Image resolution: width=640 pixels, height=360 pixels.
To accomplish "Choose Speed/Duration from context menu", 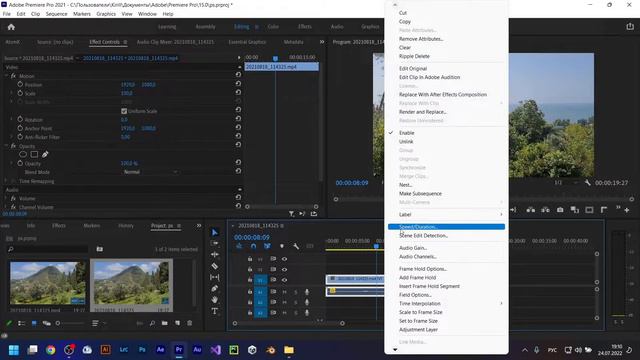I will [x=446, y=227].
